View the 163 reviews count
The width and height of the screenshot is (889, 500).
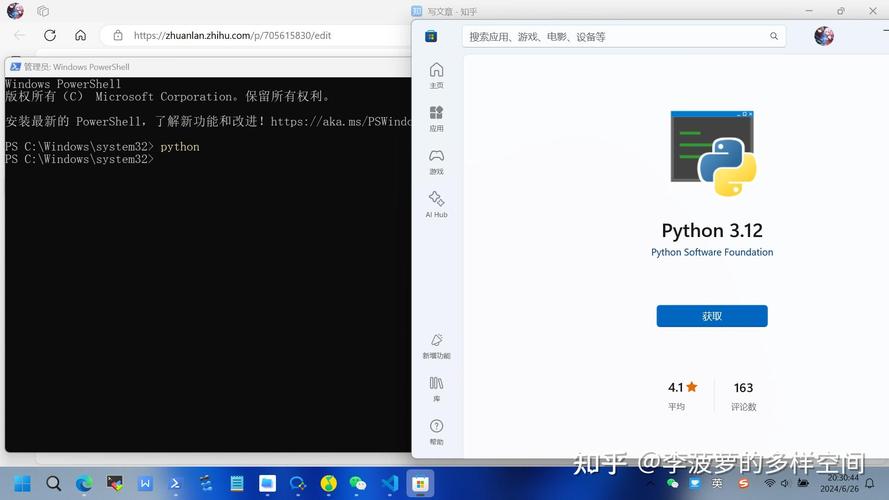click(743, 388)
